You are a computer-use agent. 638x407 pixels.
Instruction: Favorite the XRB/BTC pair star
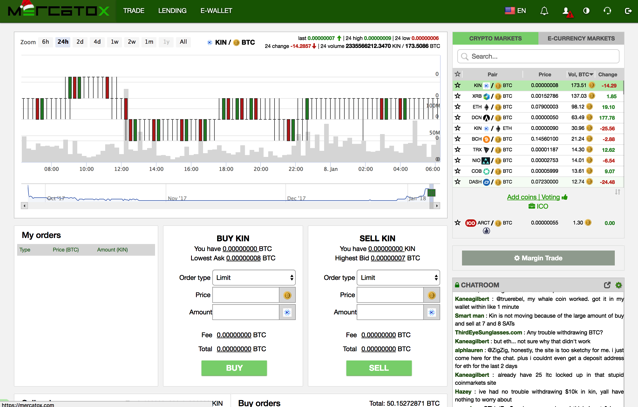458,96
